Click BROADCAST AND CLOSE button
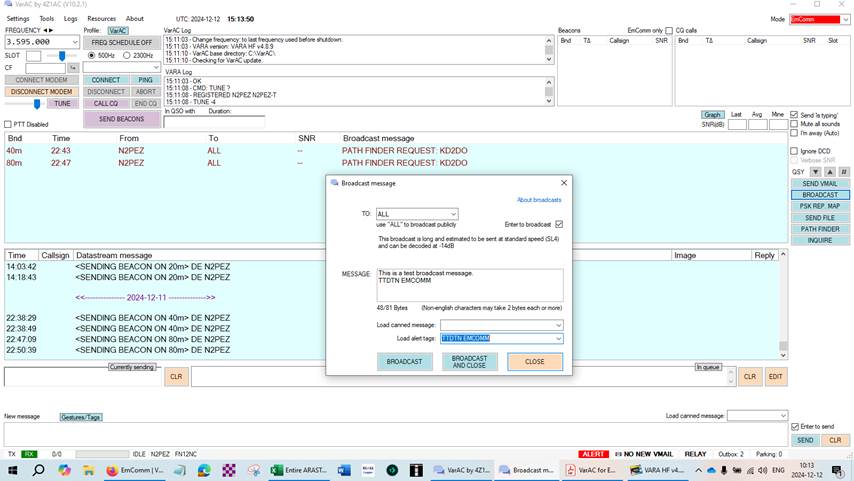 tap(469, 362)
